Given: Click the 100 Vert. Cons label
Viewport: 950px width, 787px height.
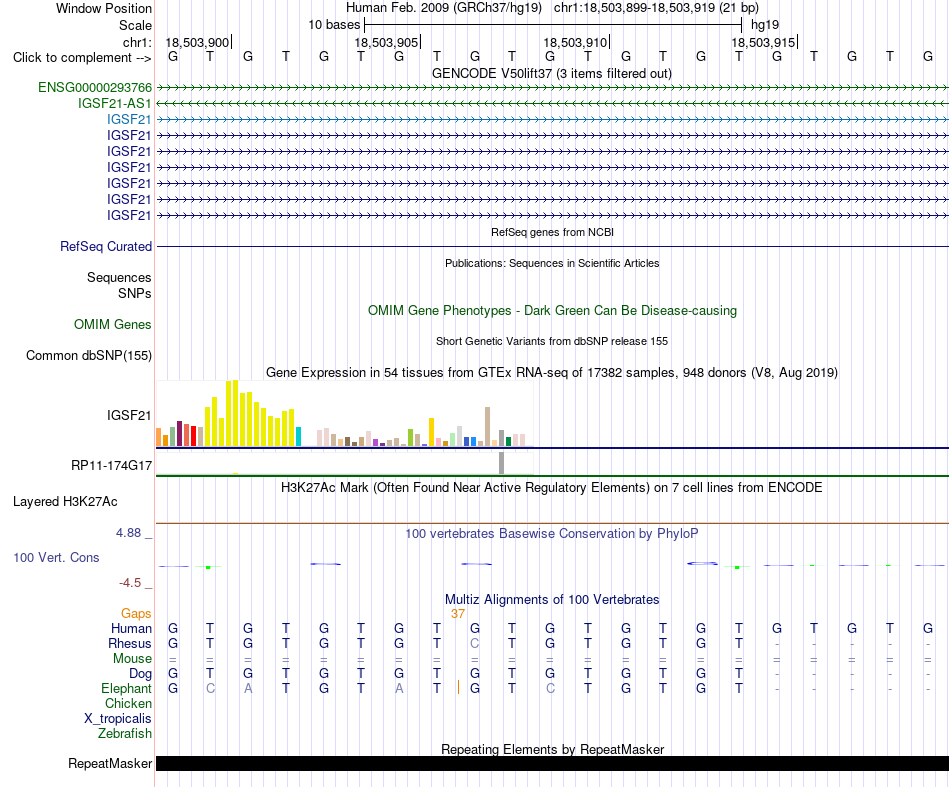Looking at the screenshot, I should [x=56, y=557].
